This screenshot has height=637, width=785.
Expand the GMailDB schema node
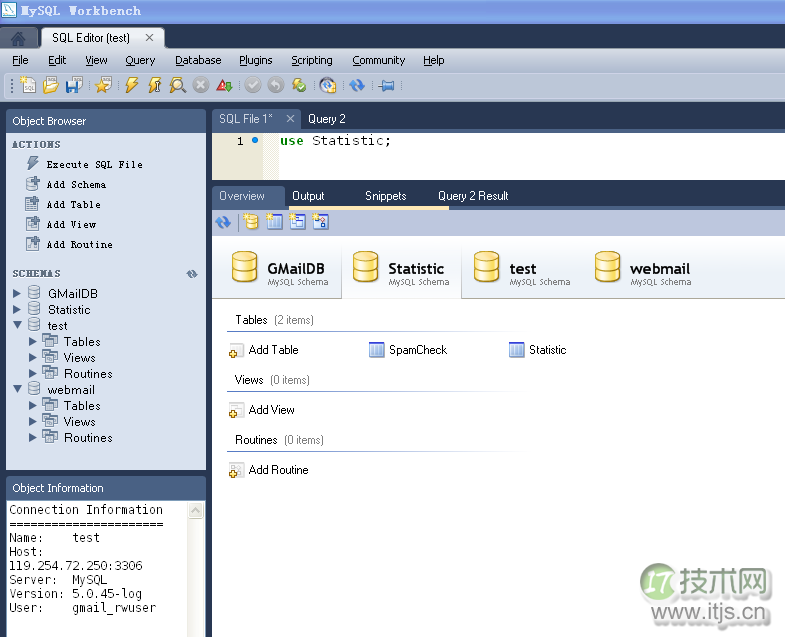[17, 294]
